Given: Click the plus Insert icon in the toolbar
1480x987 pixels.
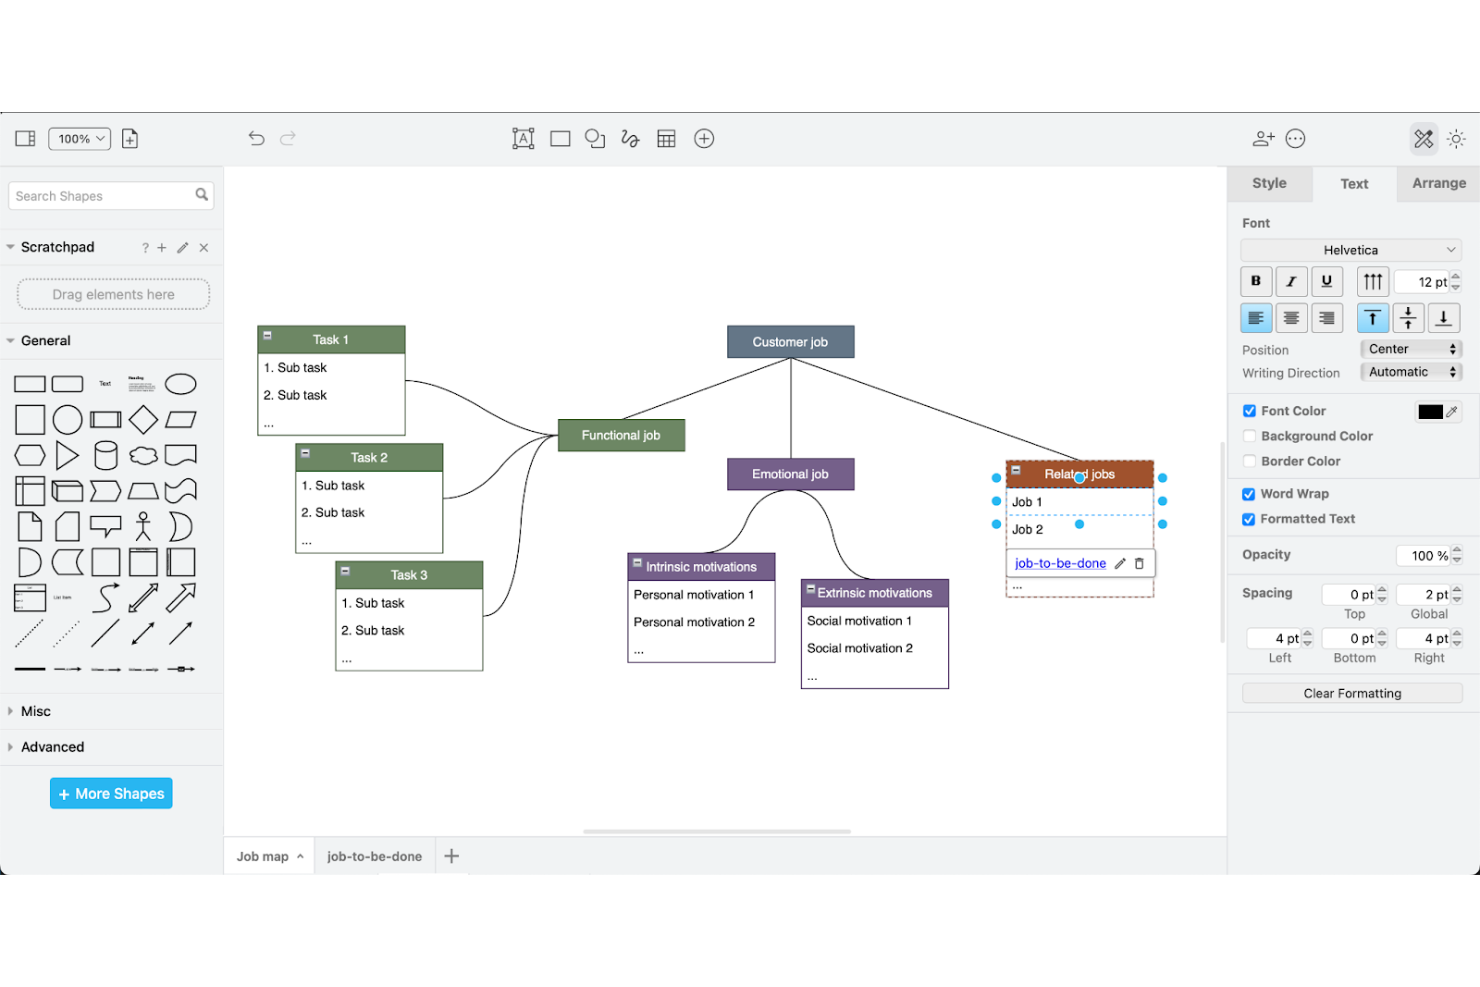Looking at the screenshot, I should 704,139.
